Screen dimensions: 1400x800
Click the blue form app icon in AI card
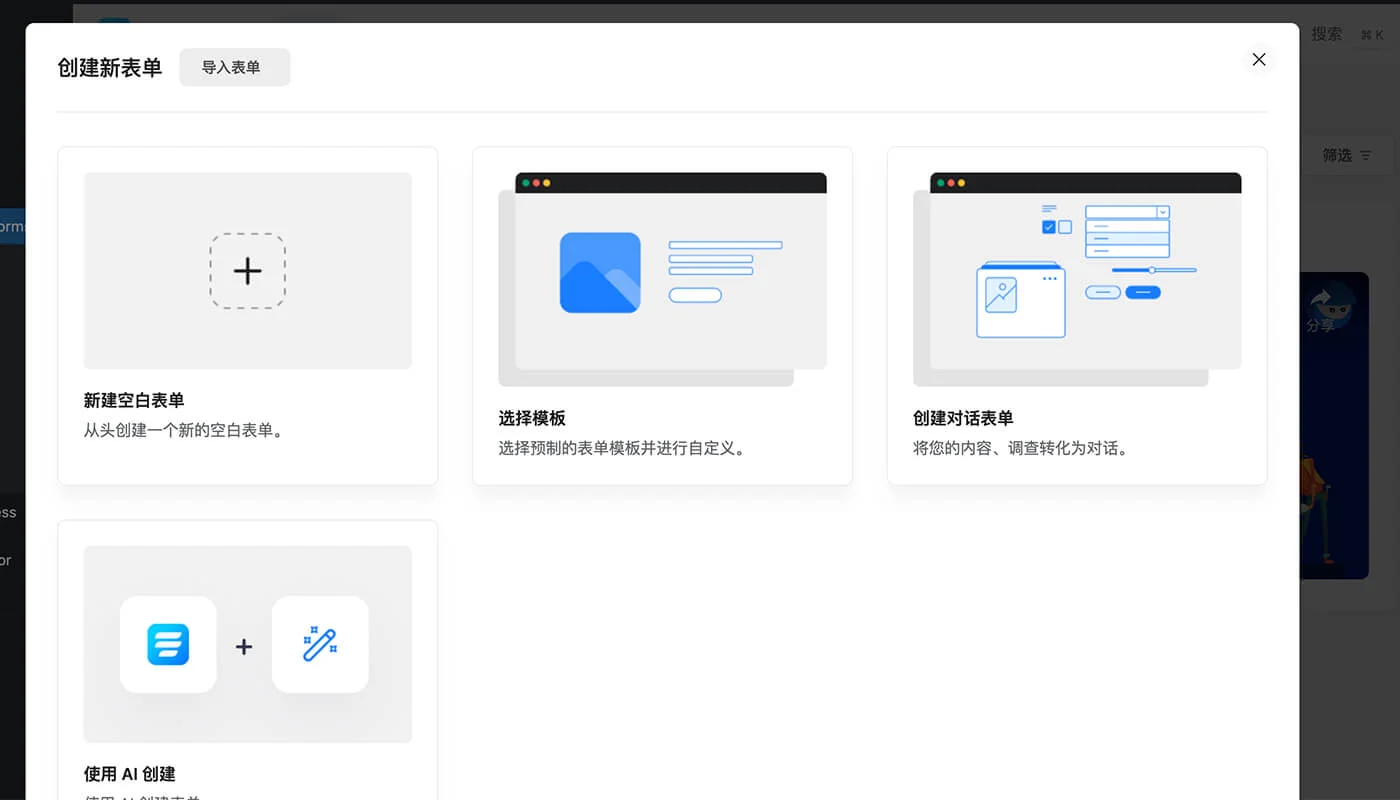pos(167,644)
